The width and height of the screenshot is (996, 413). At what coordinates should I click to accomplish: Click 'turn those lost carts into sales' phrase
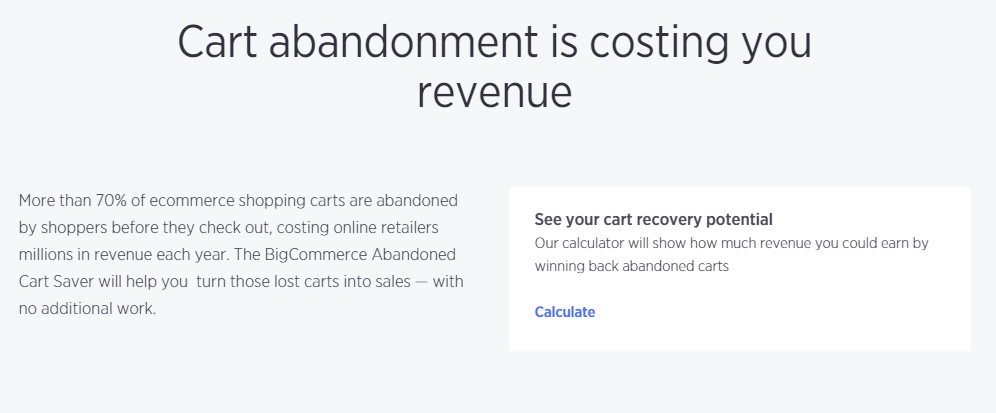pos(303,281)
